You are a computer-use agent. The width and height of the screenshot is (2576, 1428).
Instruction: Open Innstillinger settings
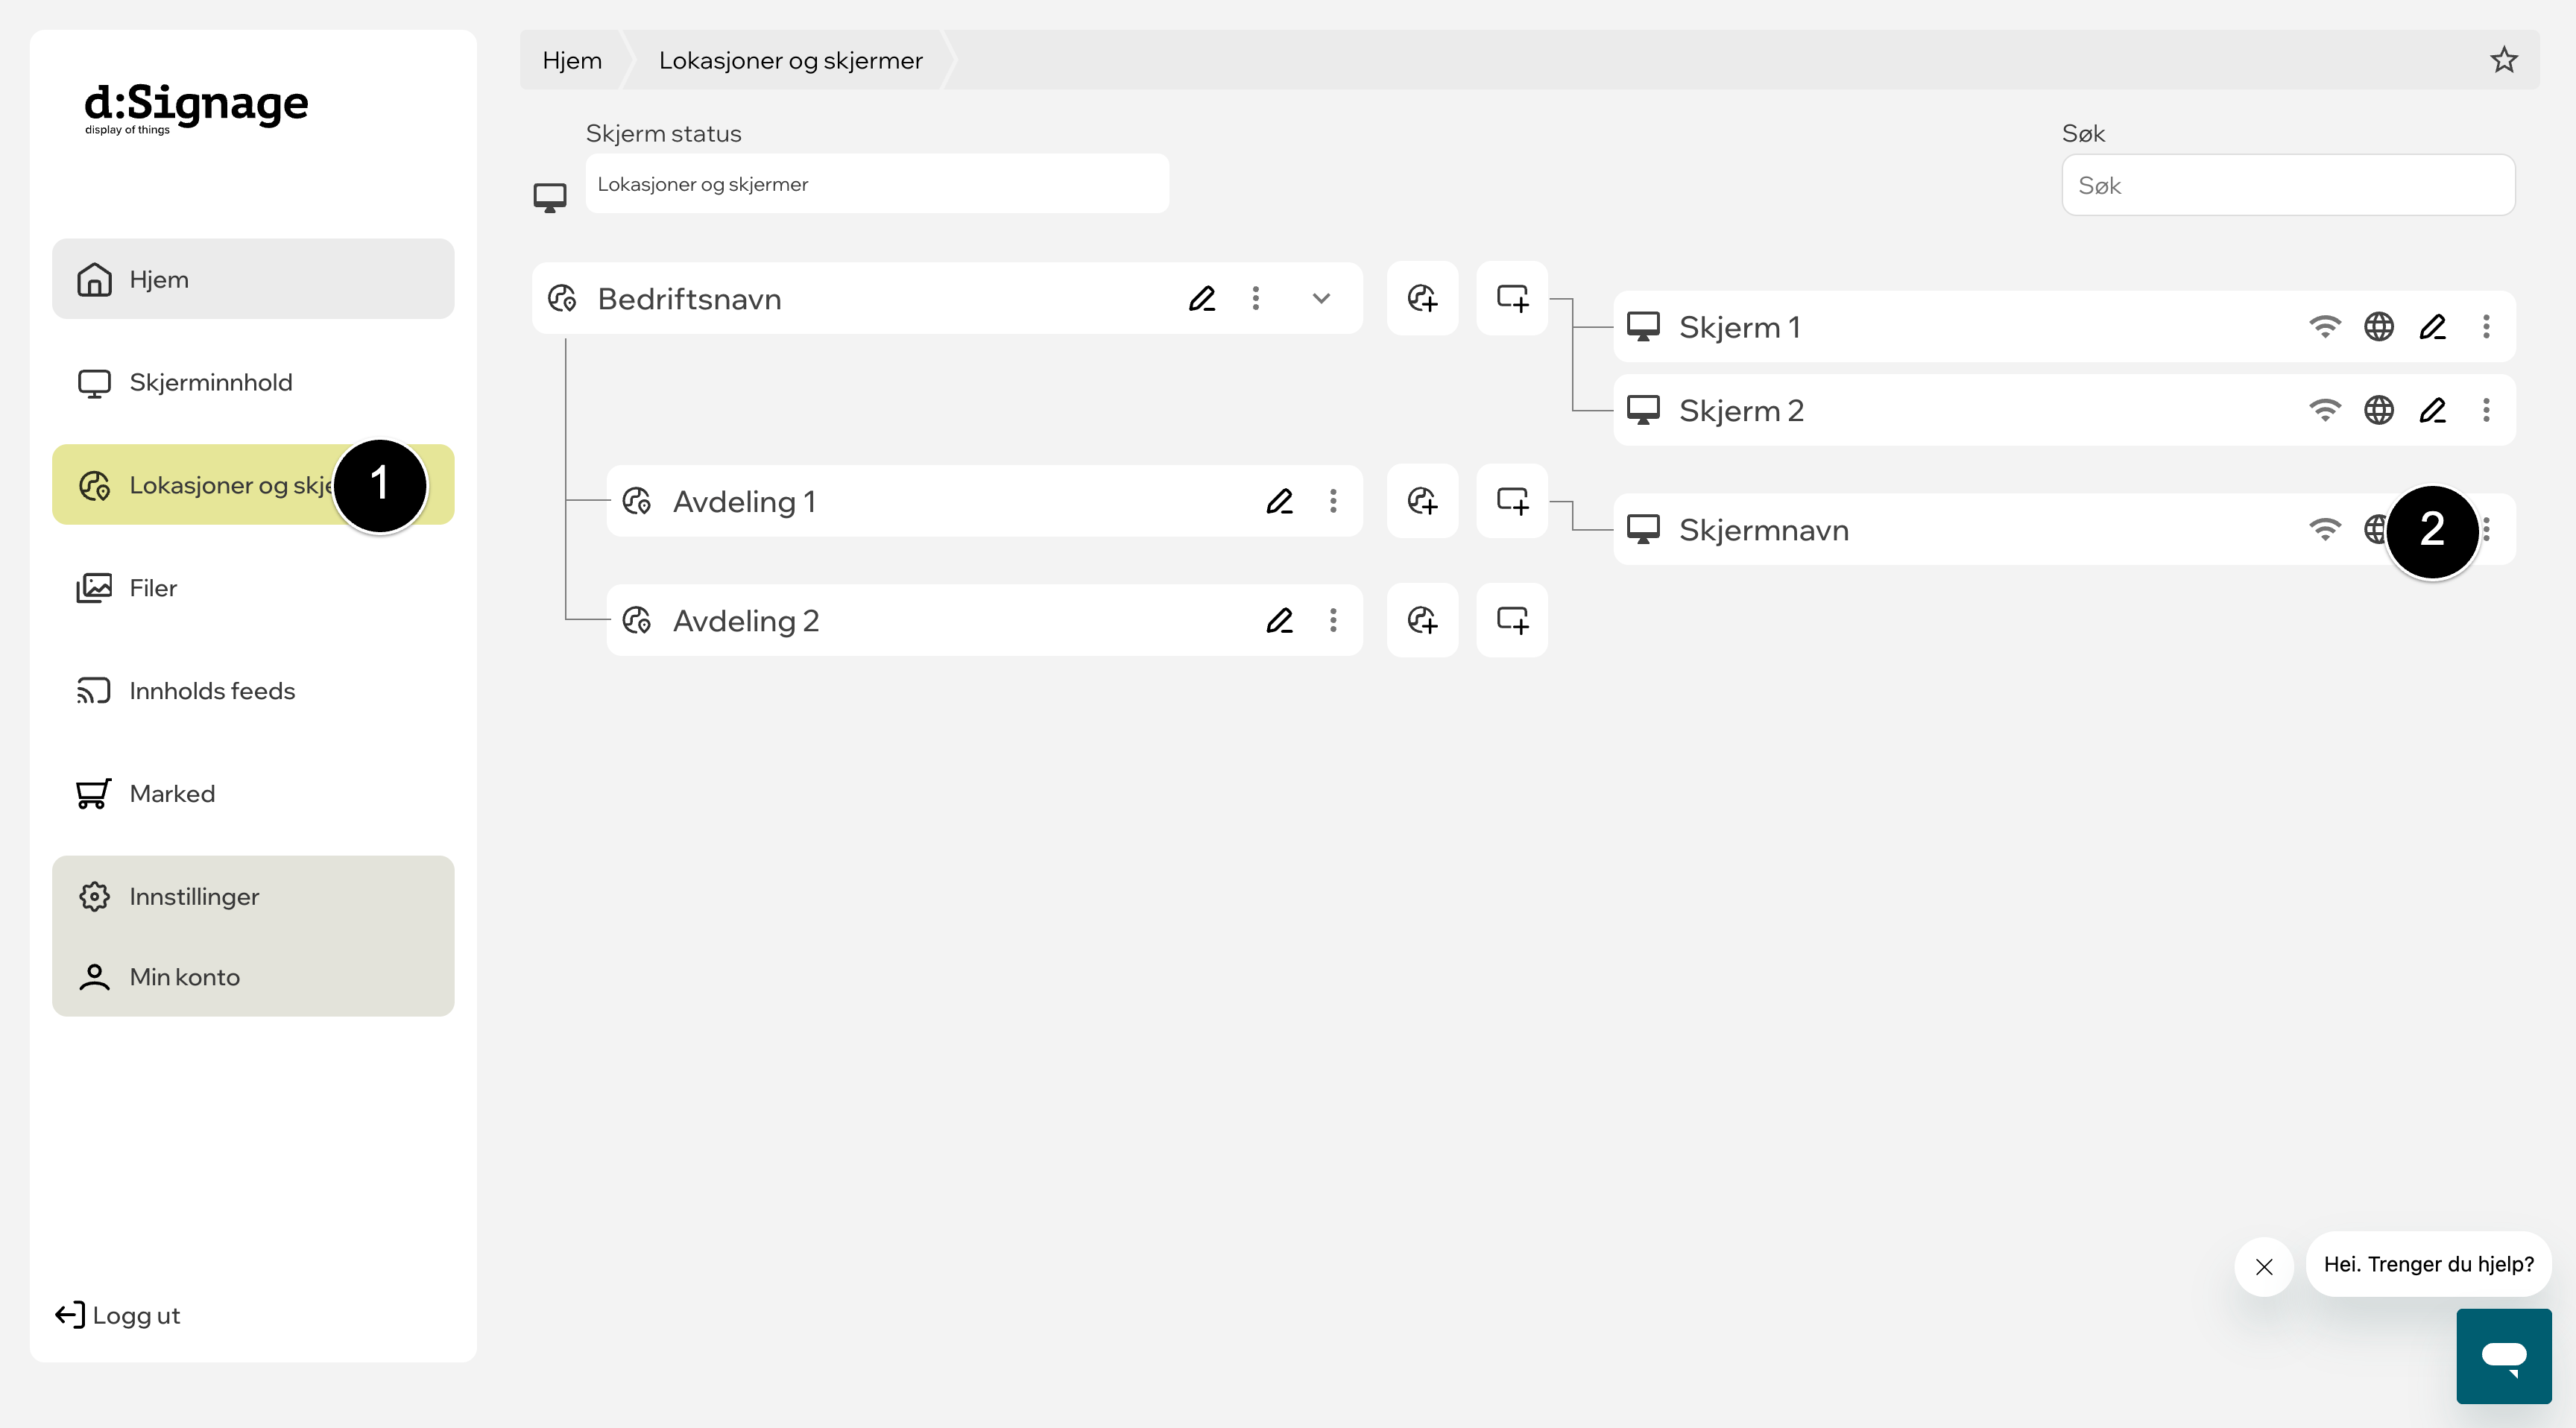(253, 897)
